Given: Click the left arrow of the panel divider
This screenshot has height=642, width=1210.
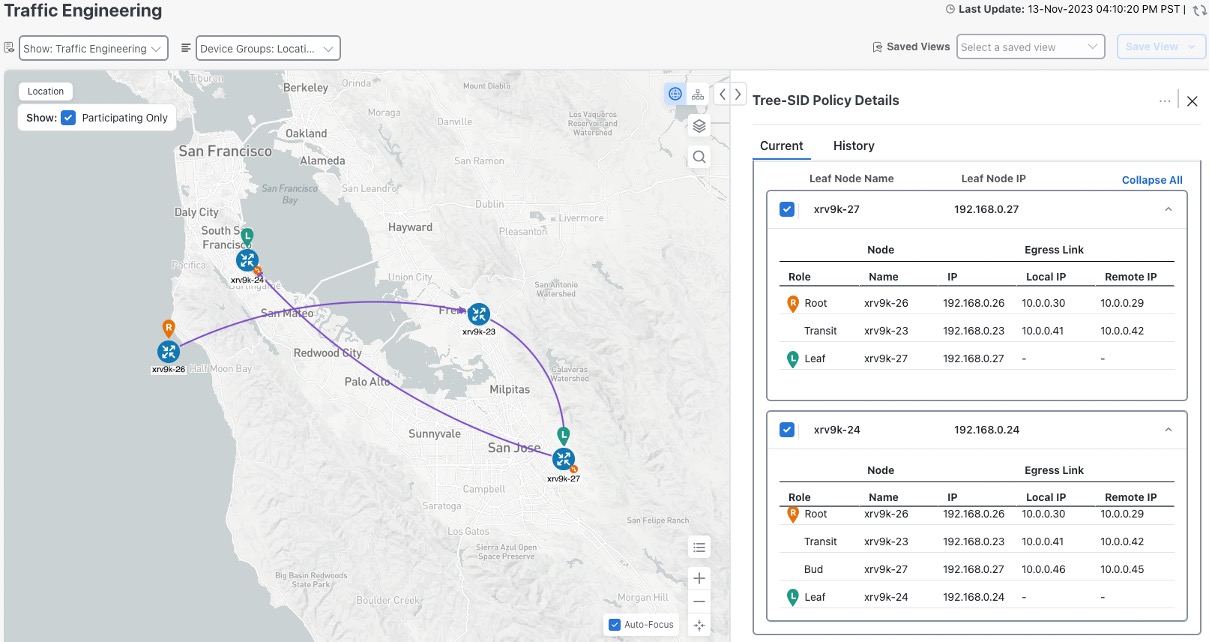Looking at the screenshot, I should click(x=722, y=94).
